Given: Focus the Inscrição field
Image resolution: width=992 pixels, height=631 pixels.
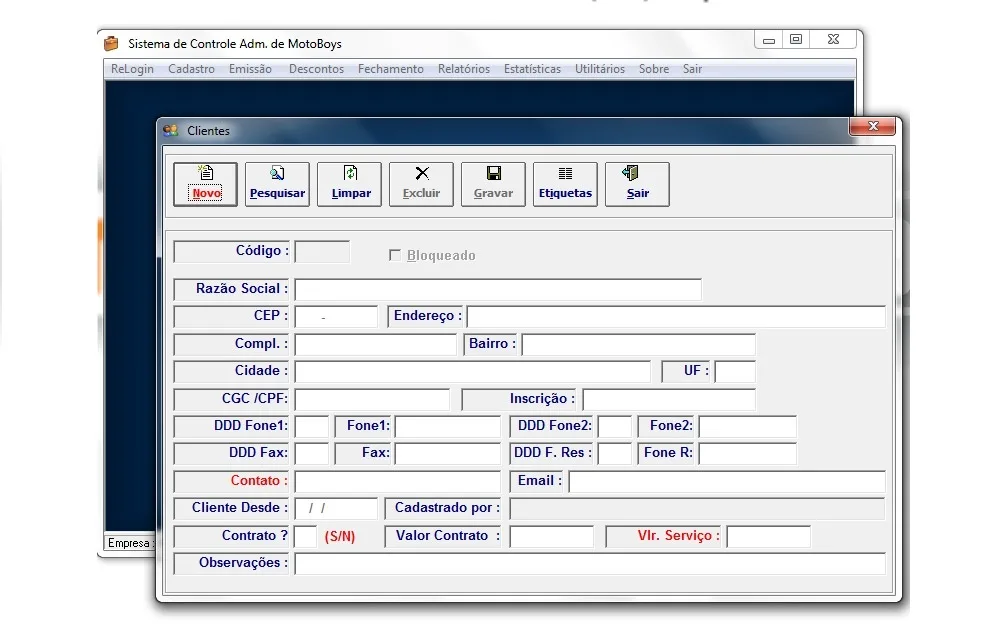Looking at the screenshot, I should (669, 399).
